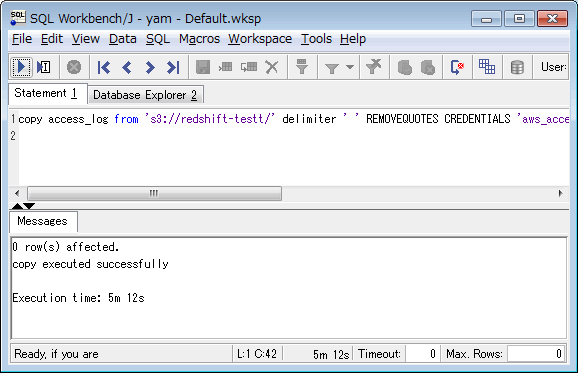Toggle ignore errors icon in toolbar
The image size is (578, 373).
pyautogui.click(x=457, y=67)
